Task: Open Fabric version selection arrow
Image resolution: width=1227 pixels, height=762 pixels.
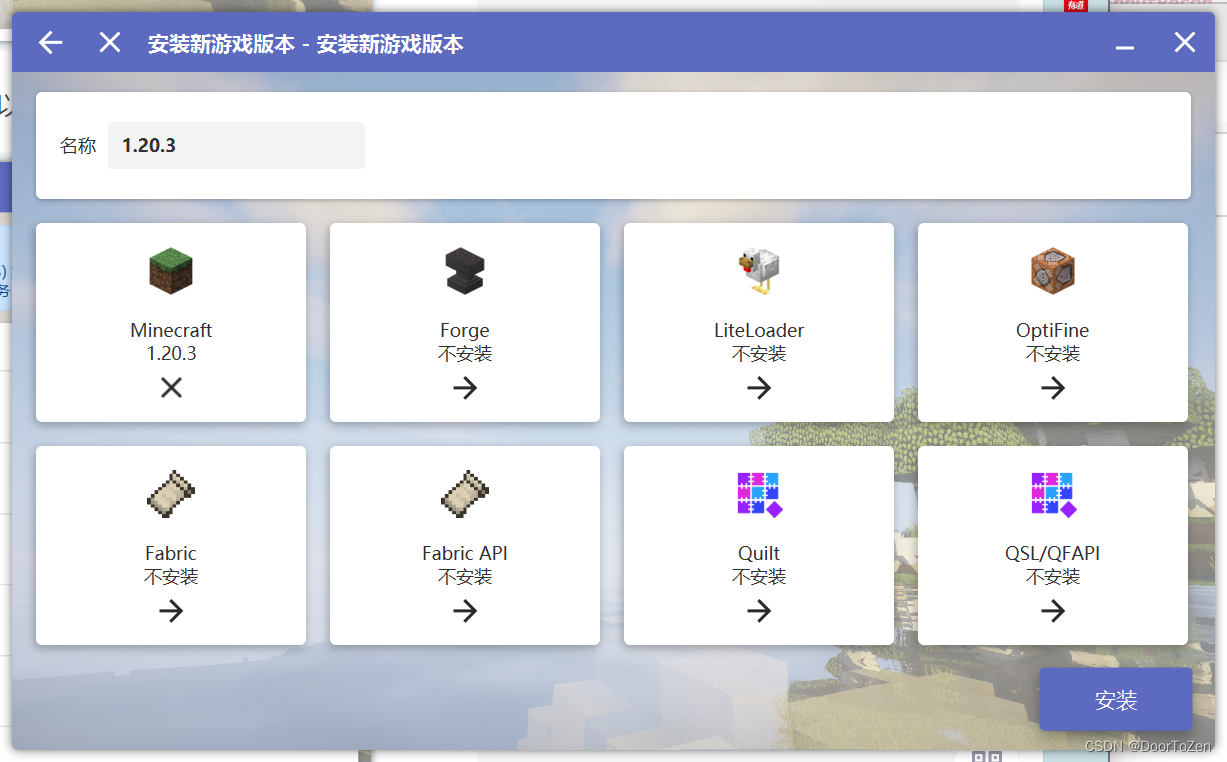Action: [171, 611]
